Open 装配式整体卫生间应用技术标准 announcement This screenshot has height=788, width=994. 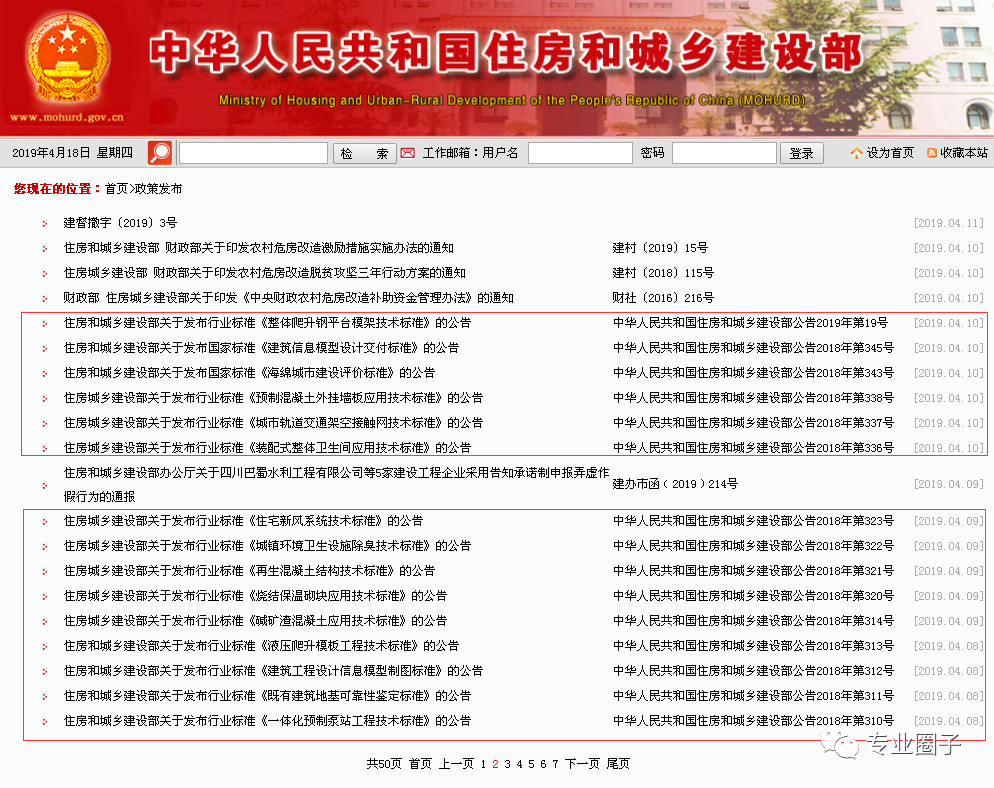tap(267, 448)
